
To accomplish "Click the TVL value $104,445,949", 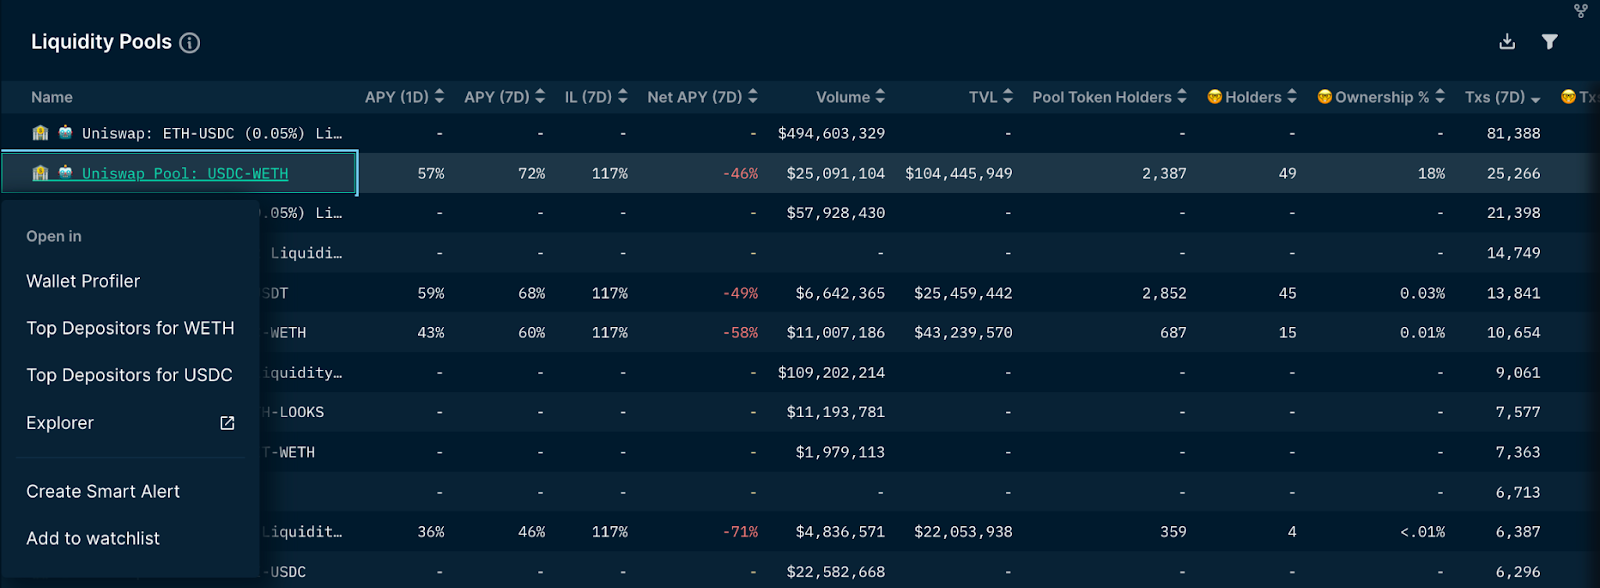I will point(959,173).
